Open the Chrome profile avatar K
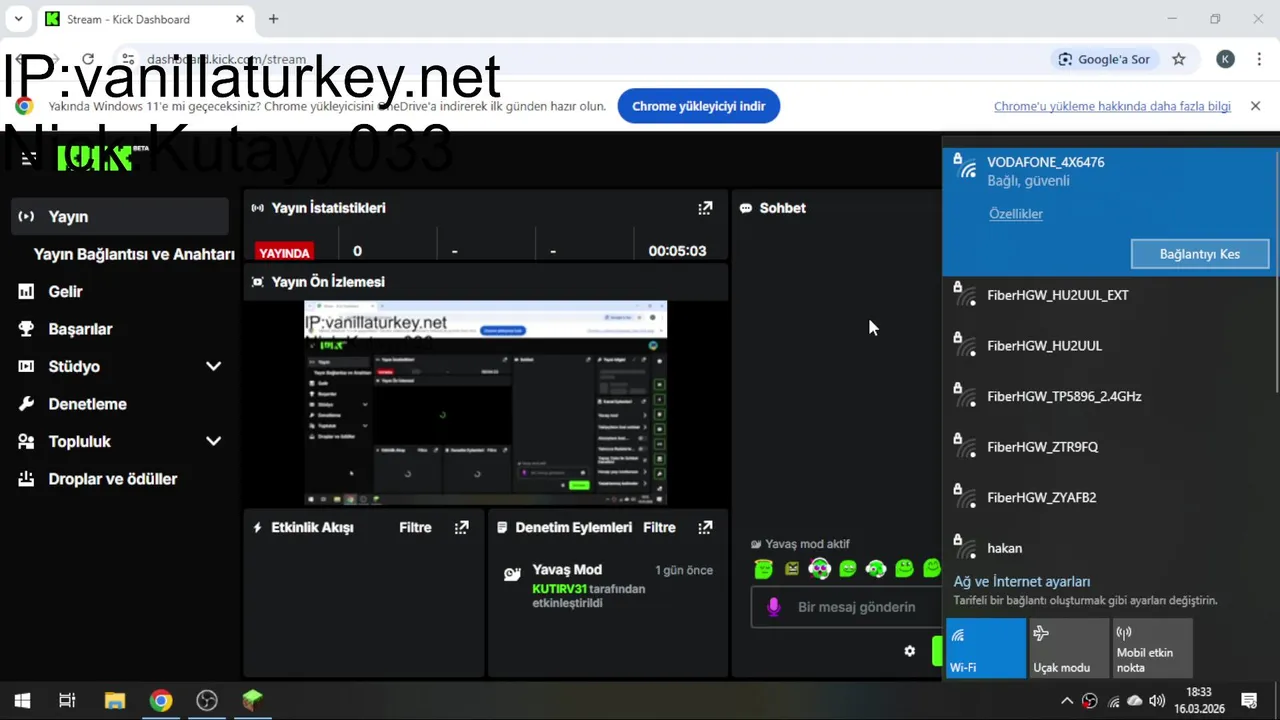Image resolution: width=1280 pixels, height=720 pixels. (1225, 59)
